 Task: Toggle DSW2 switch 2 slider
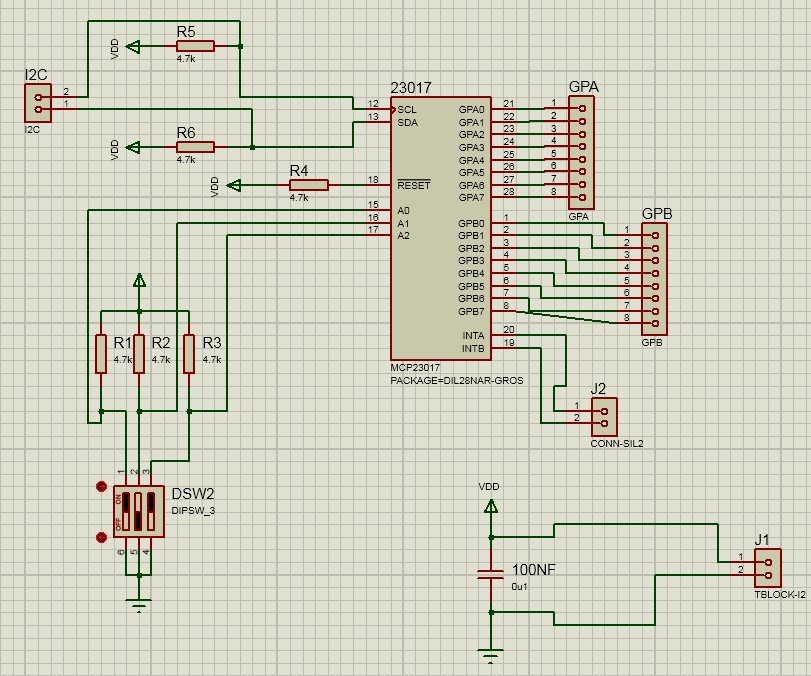(139, 512)
